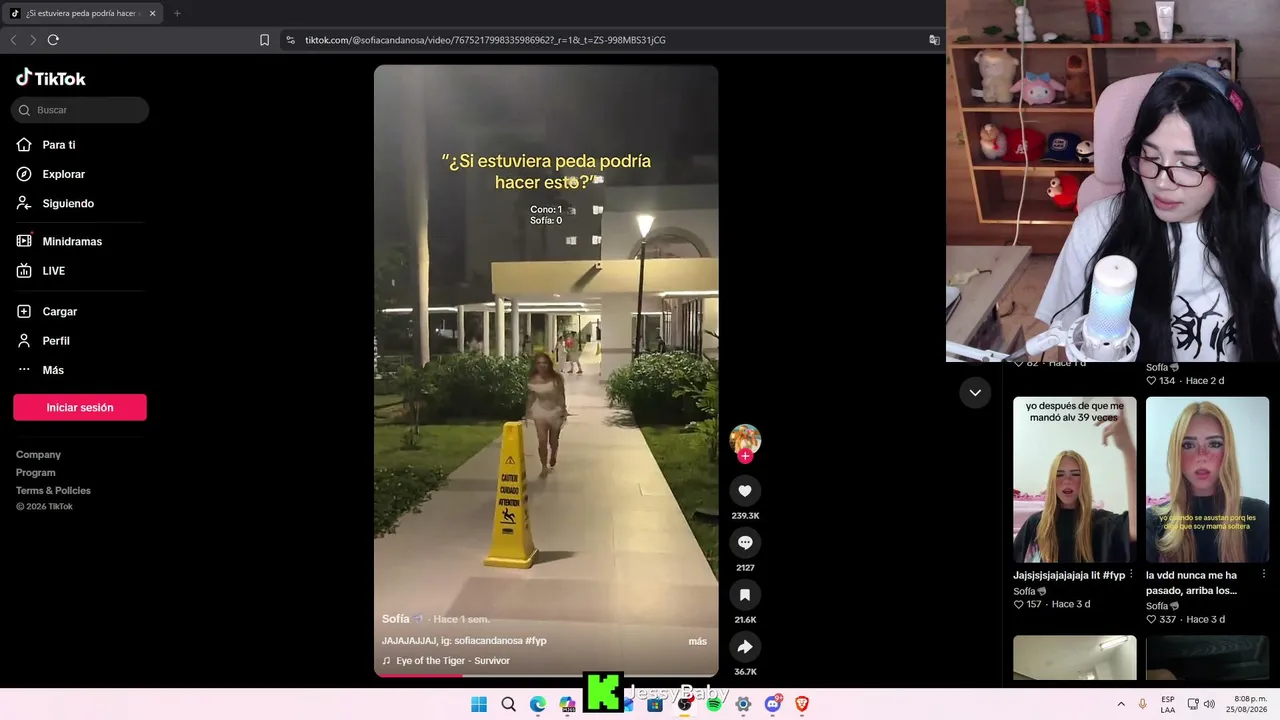This screenshot has width=1280, height=720.
Task: Open the TikTok logo home link
Action: (x=51, y=78)
